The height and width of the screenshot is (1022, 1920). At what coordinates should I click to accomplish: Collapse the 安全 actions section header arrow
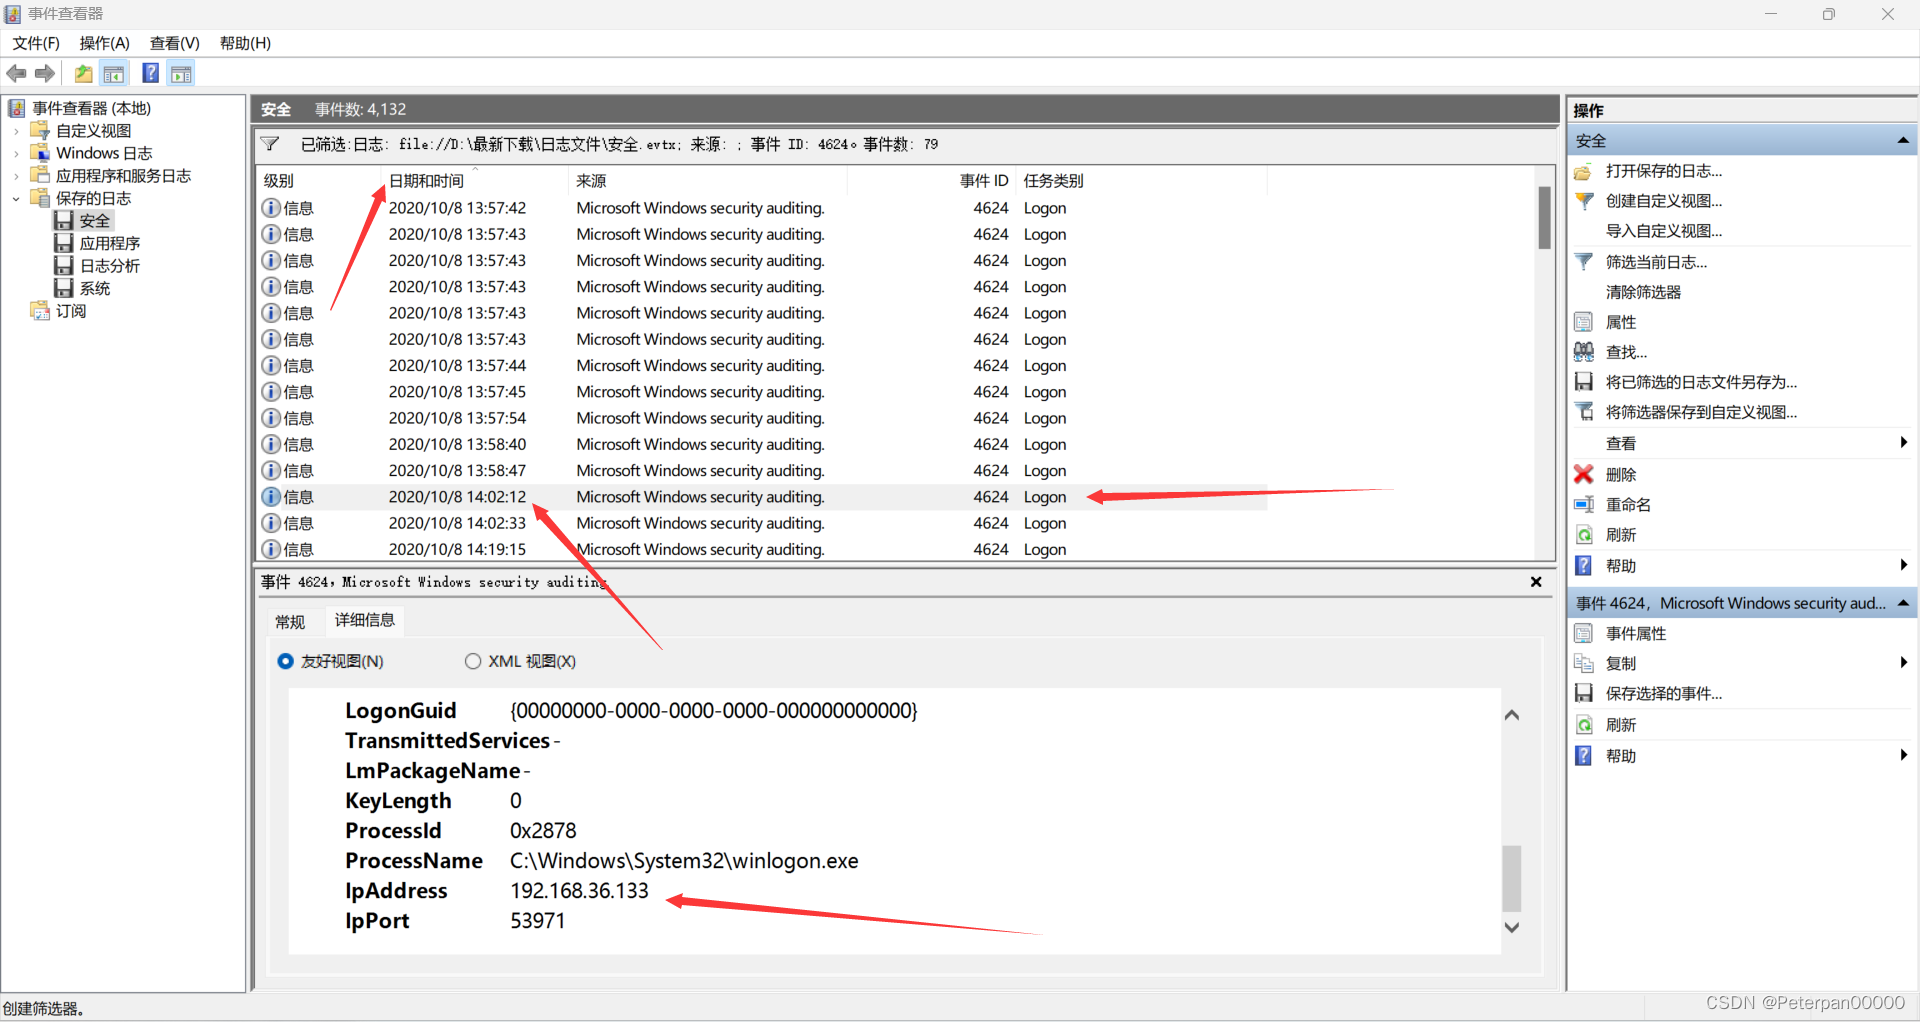pyautogui.click(x=1903, y=141)
